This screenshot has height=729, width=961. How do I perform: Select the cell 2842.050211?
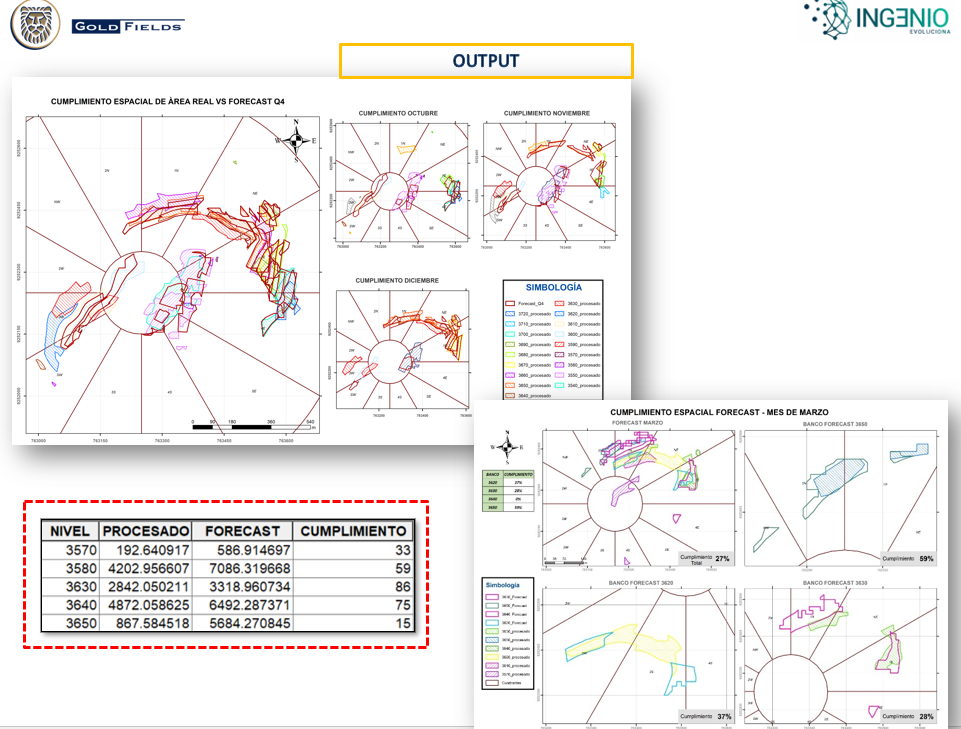click(146, 587)
